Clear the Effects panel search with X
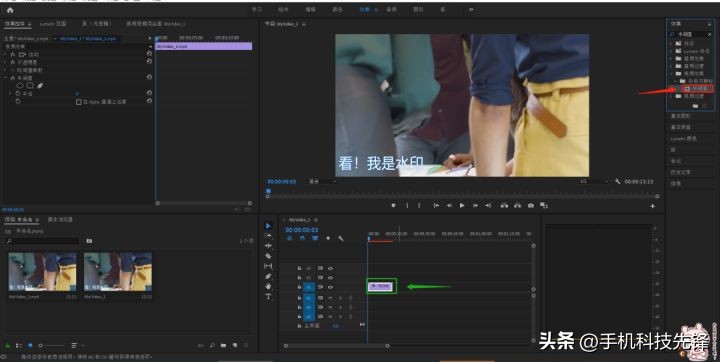Image resolution: width=720 pixels, height=362 pixels. [x=709, y=34]
